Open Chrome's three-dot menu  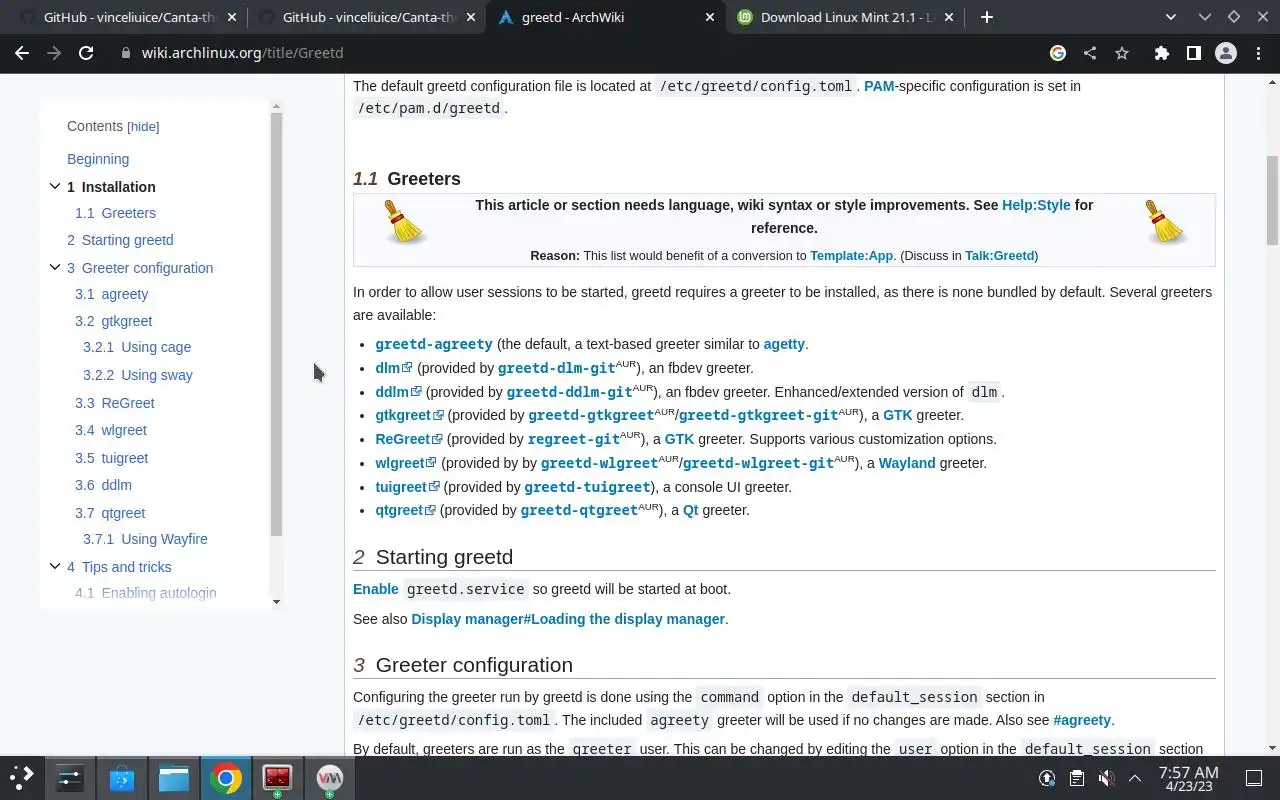tap(1257, 53)
